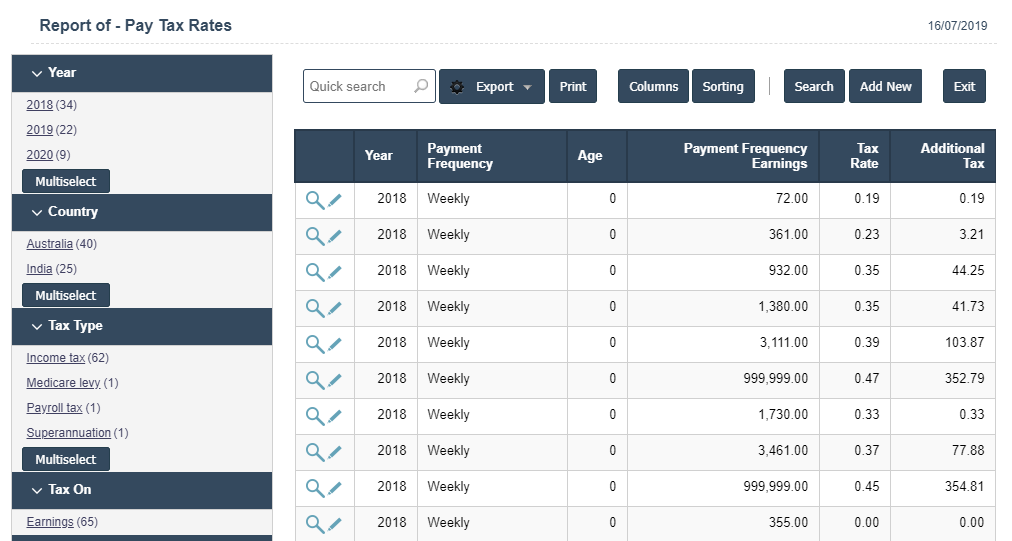Open the Export dropdown menu
The height and width of the screenshot is (541, 1012).
[x=492, y=86]
